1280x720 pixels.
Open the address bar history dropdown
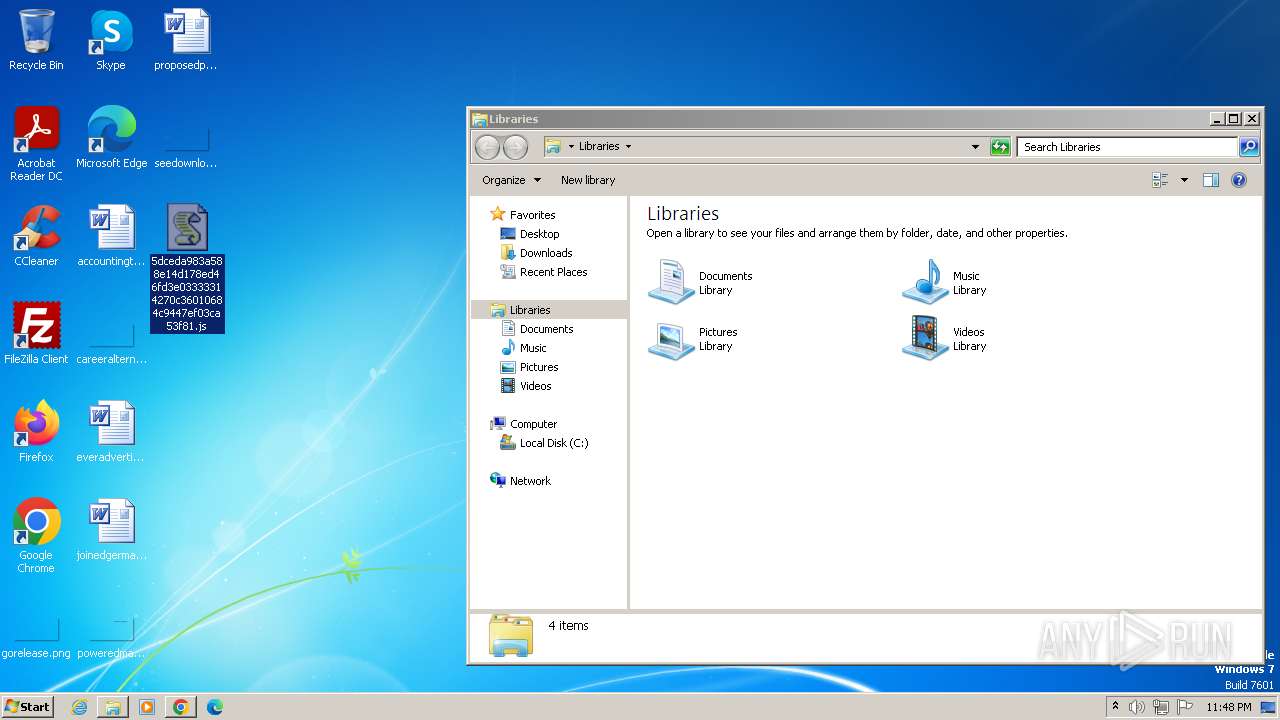975,147
